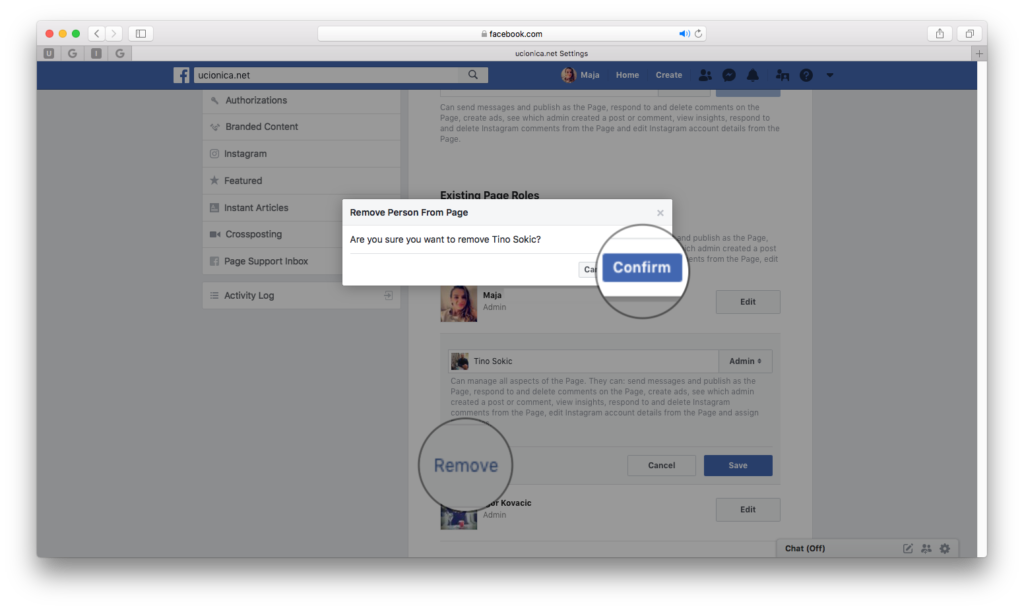This screenshot has width=1024, height=610.
Task: Close the Remove Person From Page dialog
Action: point(660,213)
